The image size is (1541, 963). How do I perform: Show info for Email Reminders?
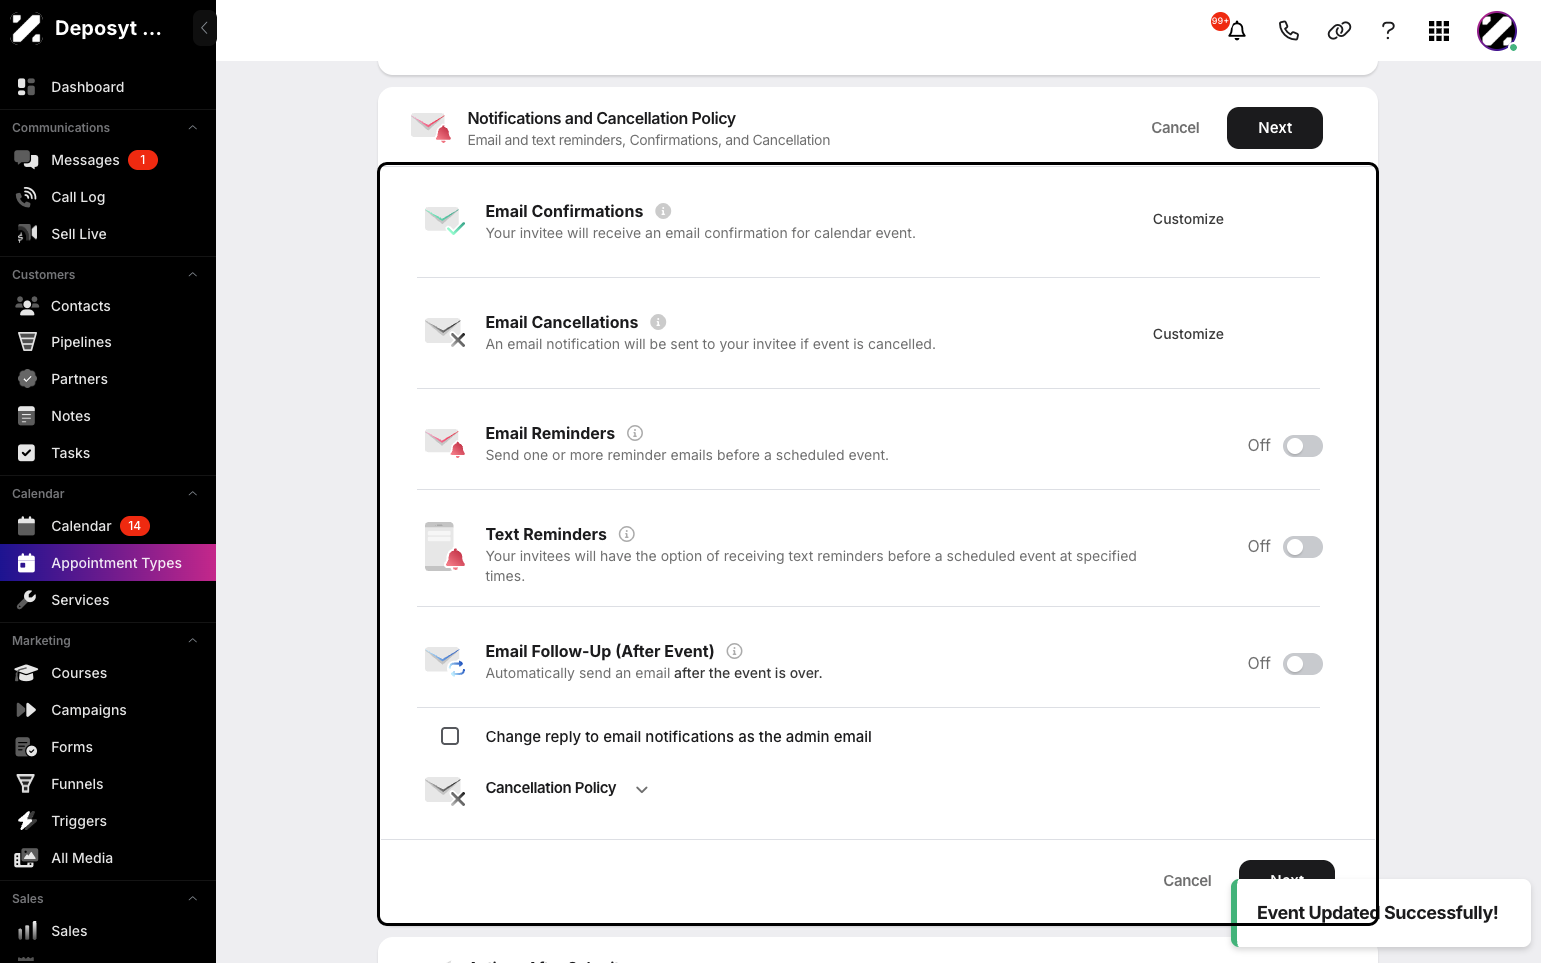(635, 433)
